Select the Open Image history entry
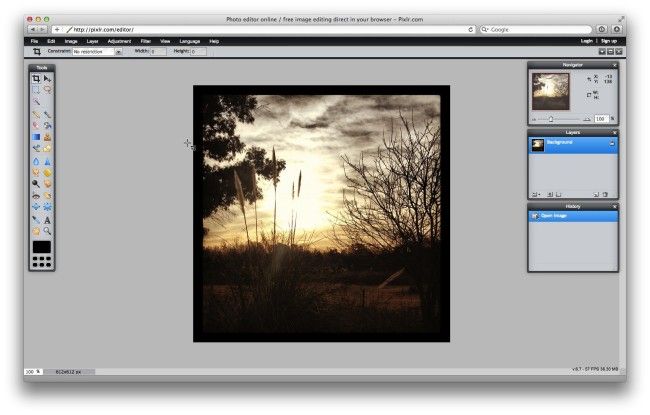This screenshot has height=415, width=650. pyautogui.click(x=573, y=216)
